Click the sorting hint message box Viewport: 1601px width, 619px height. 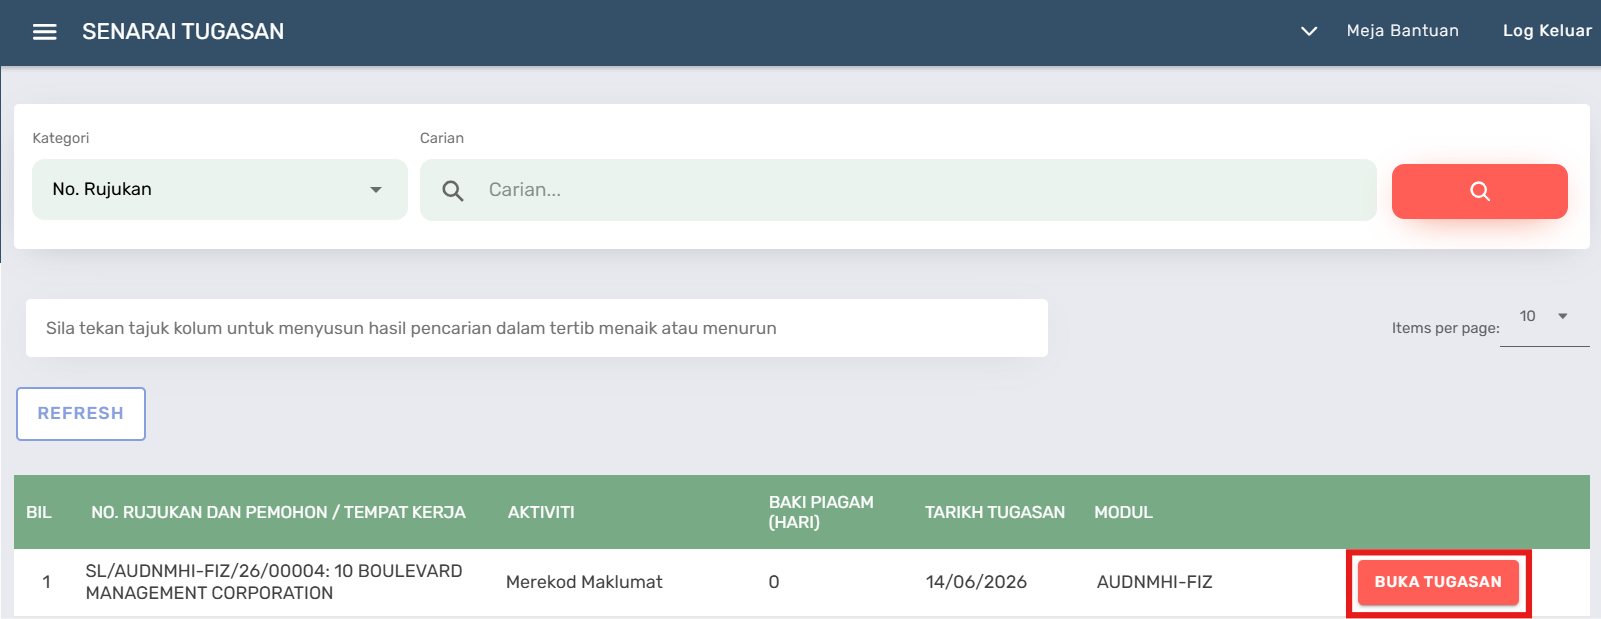(537, 328)
